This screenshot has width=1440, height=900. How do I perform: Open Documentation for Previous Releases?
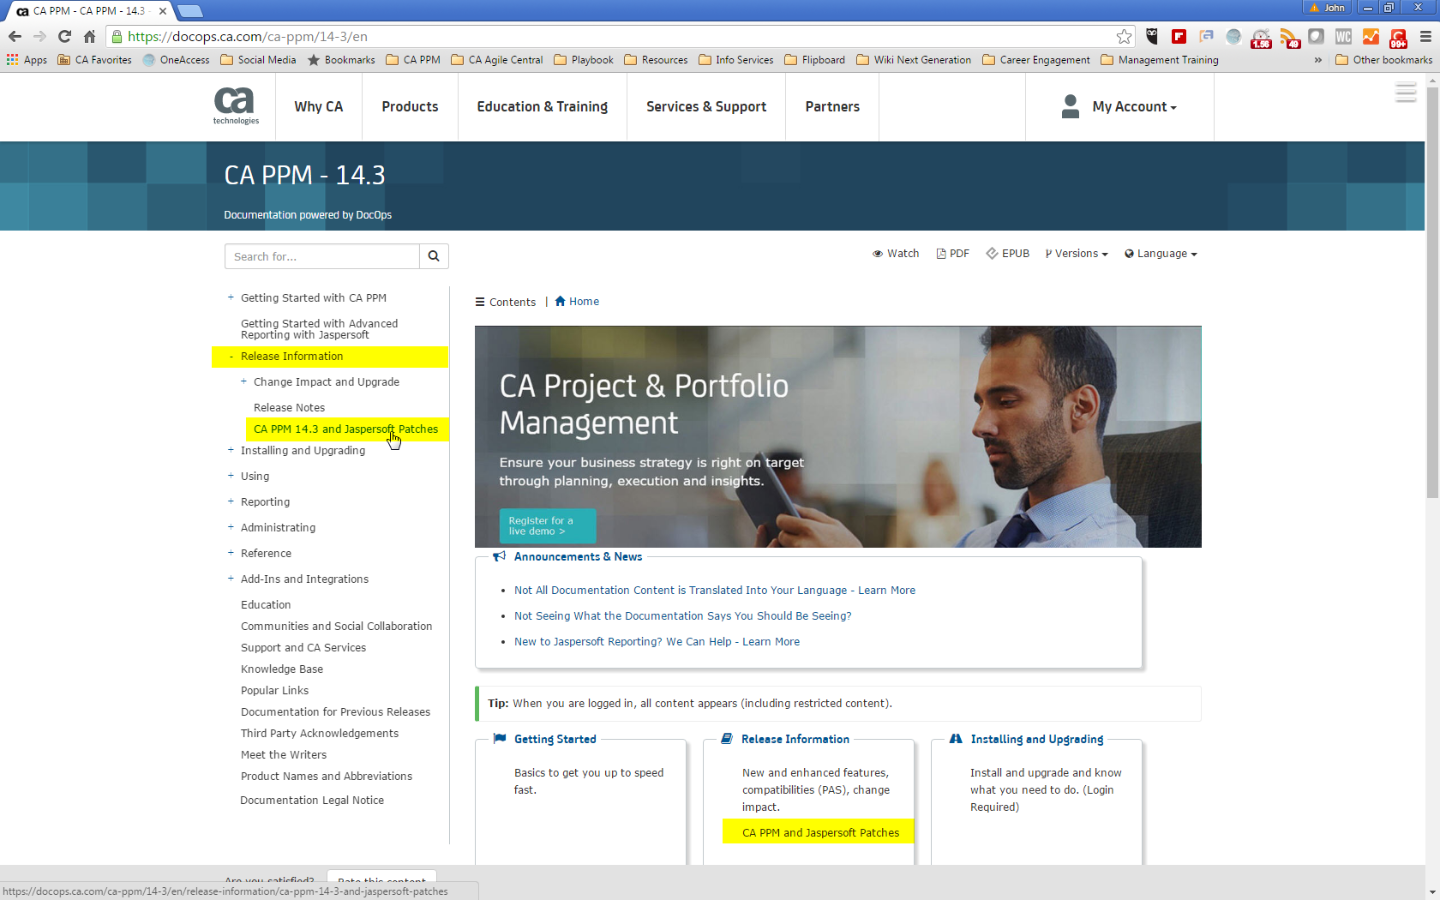coord(335,712)
